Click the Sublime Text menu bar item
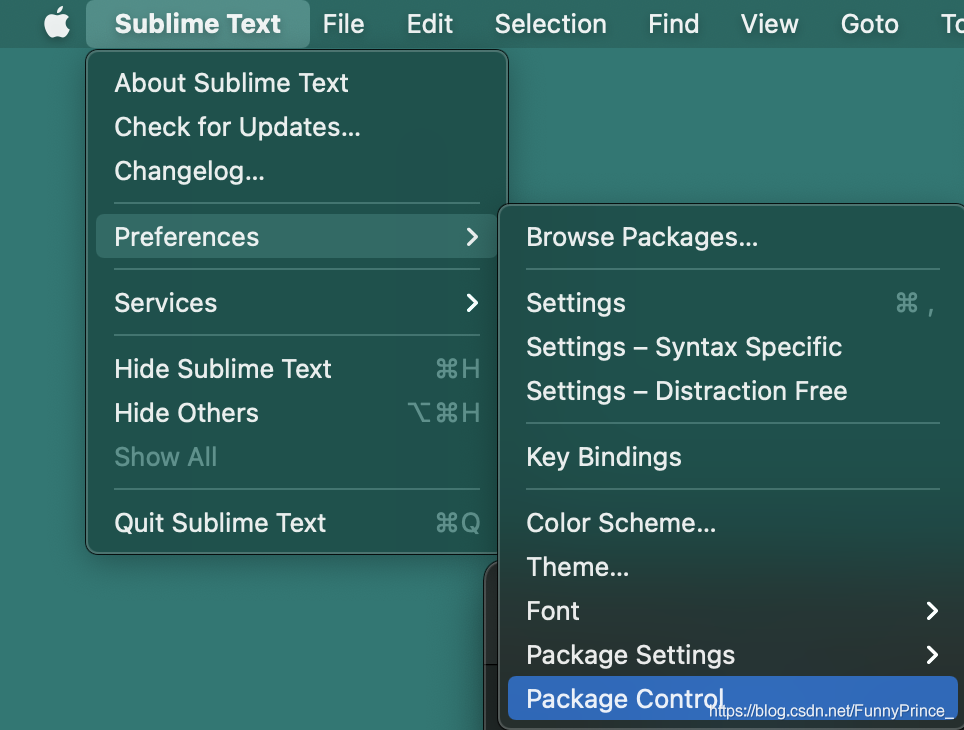 pos(197,24)
